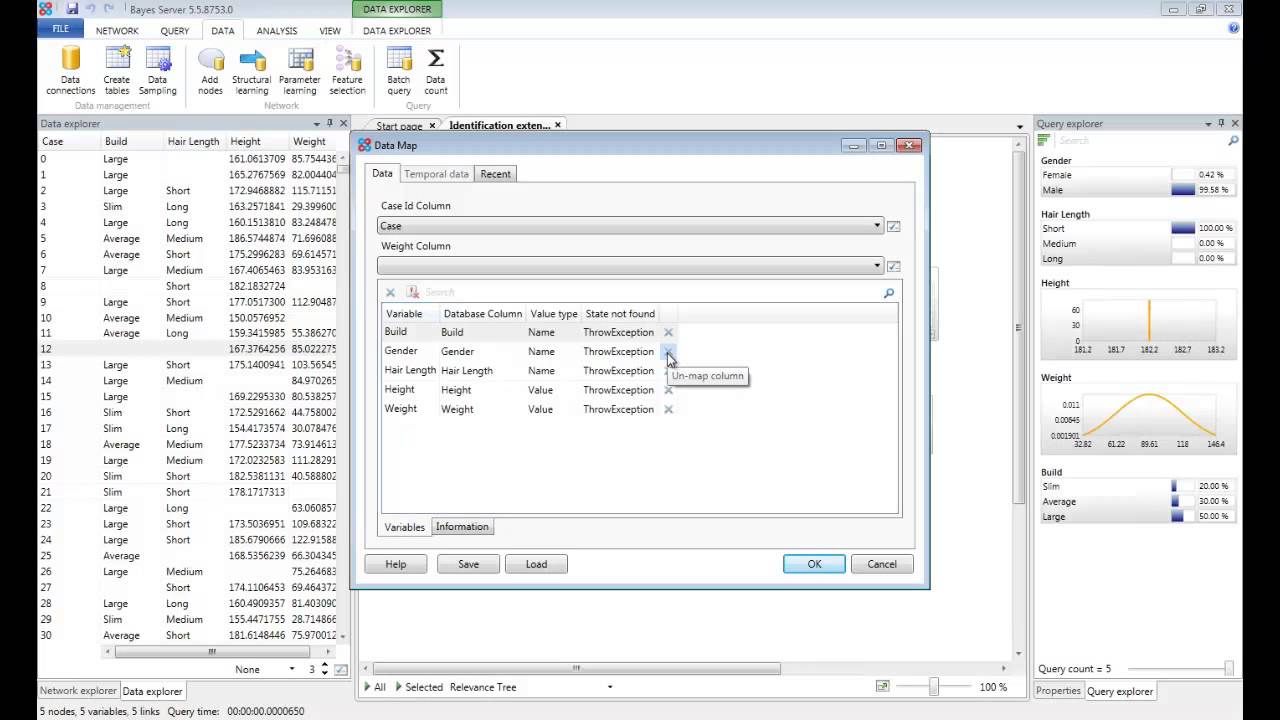Click the clear X icon in Data Map toolbar
The width and height of the screenshot is (1280, 720).
pyautogui.click(x=390, y=292)
